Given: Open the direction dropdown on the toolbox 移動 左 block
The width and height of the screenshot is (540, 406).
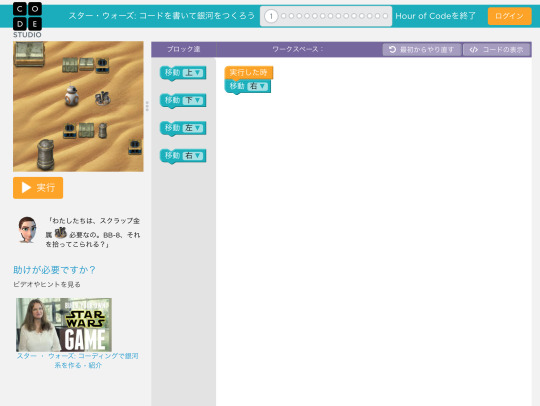Looking at the screenshot, I should point(193,128).
